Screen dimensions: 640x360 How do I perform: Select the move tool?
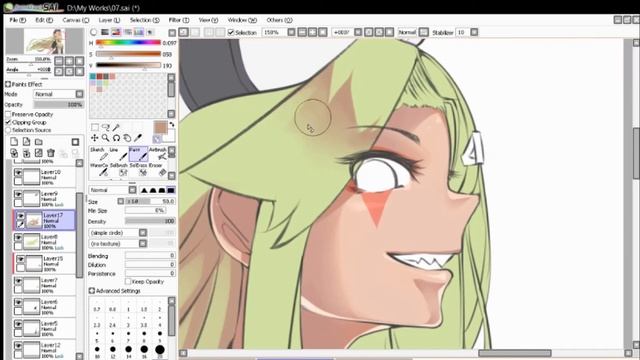[x=95, y=138]
